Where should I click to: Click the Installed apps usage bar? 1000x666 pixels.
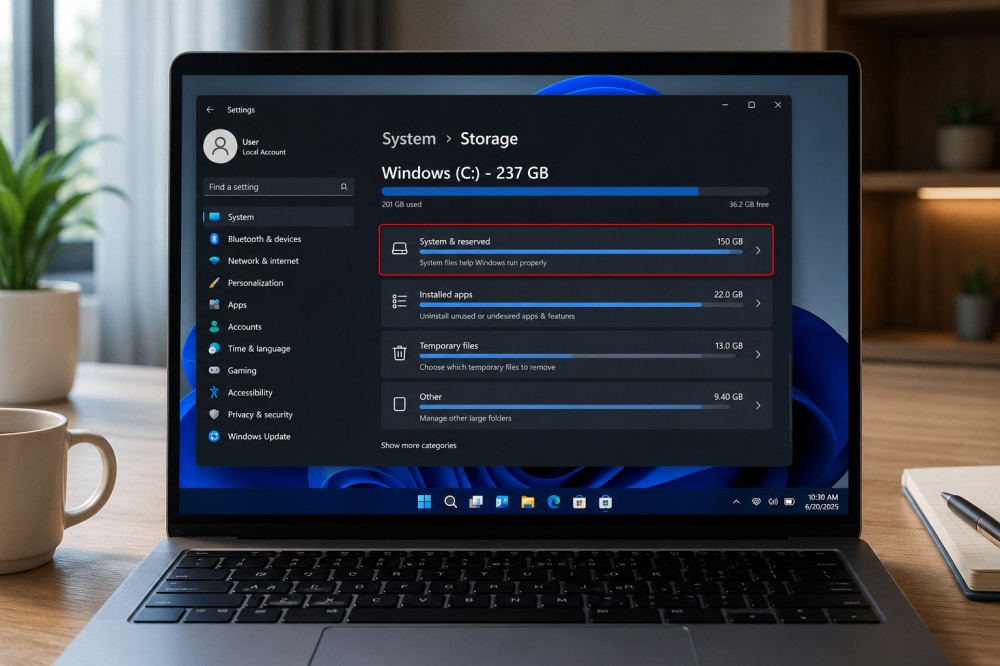point(581,305)
